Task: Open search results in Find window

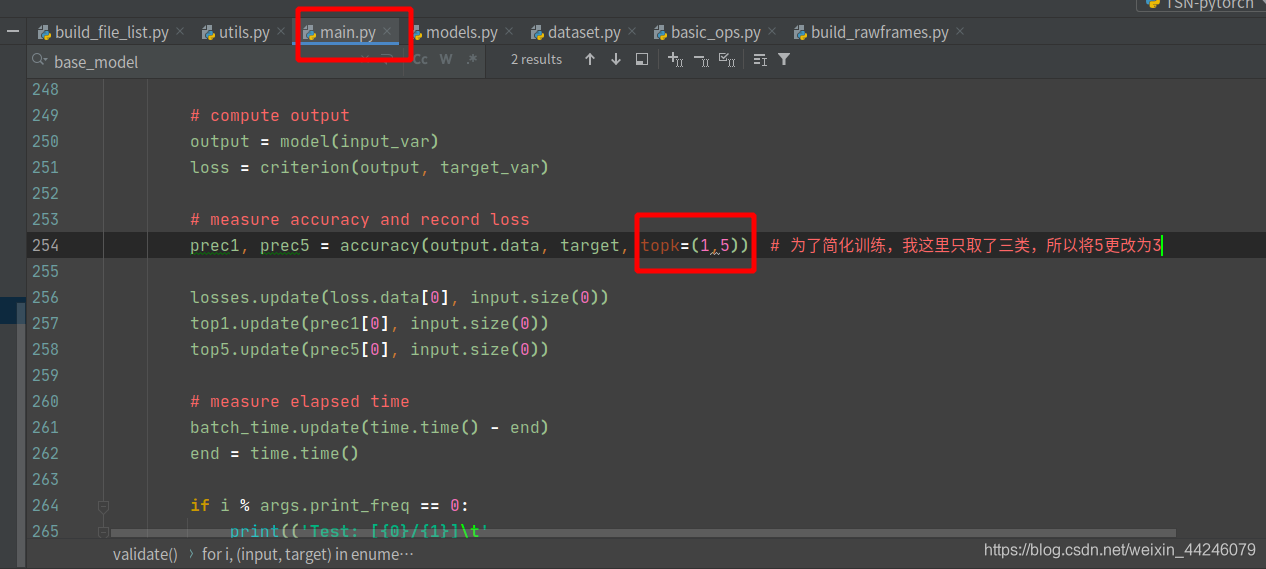Action: [x=641, y=60]
